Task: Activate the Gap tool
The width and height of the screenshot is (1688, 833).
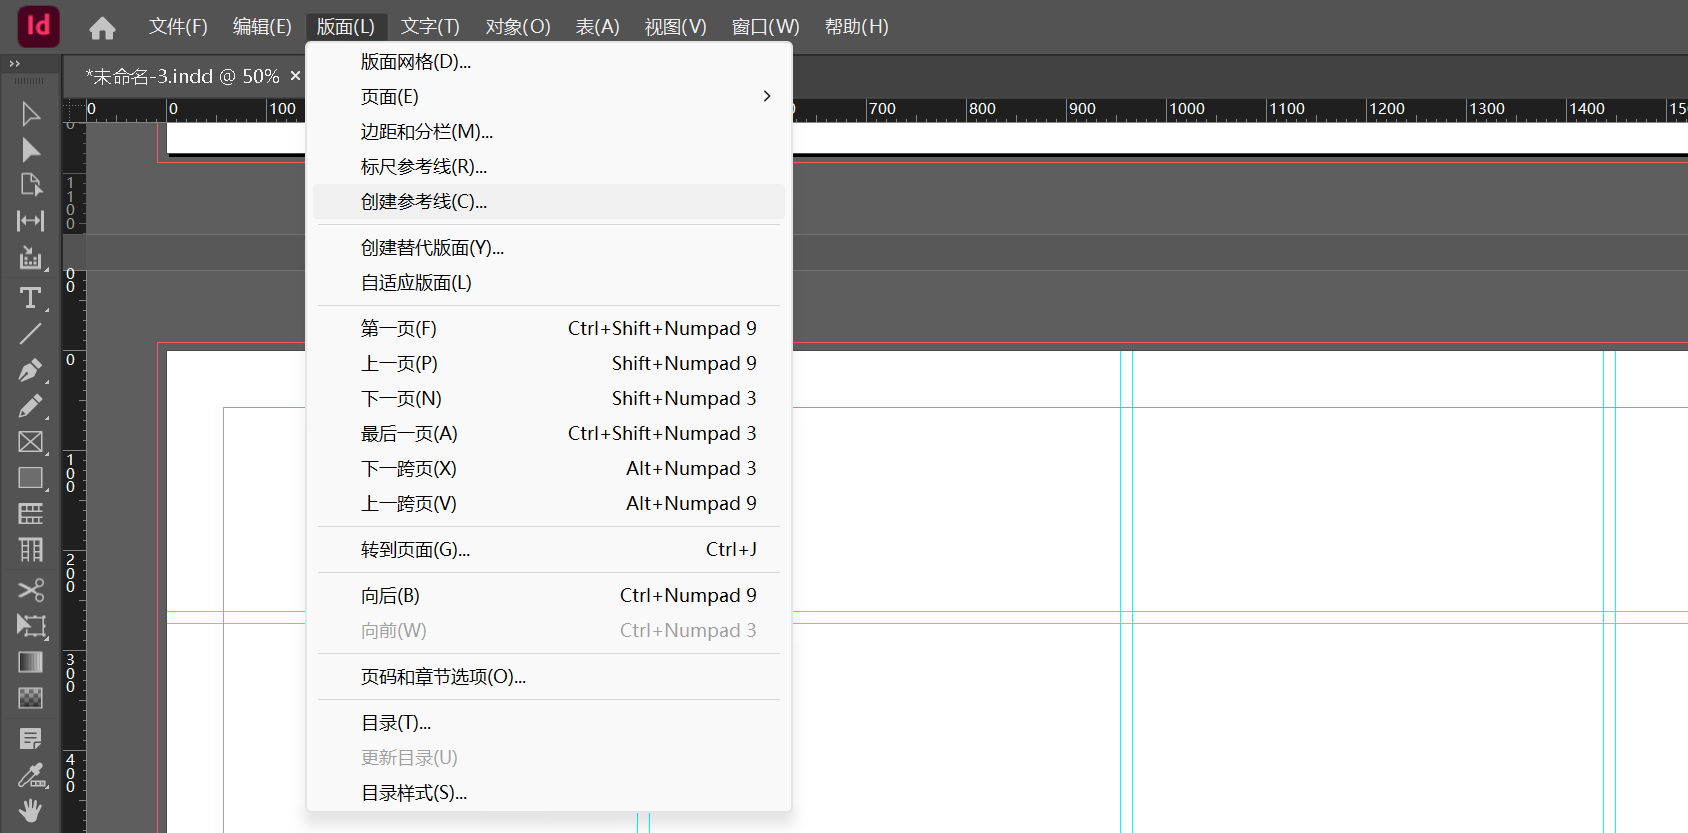Action: coord(30,221)
